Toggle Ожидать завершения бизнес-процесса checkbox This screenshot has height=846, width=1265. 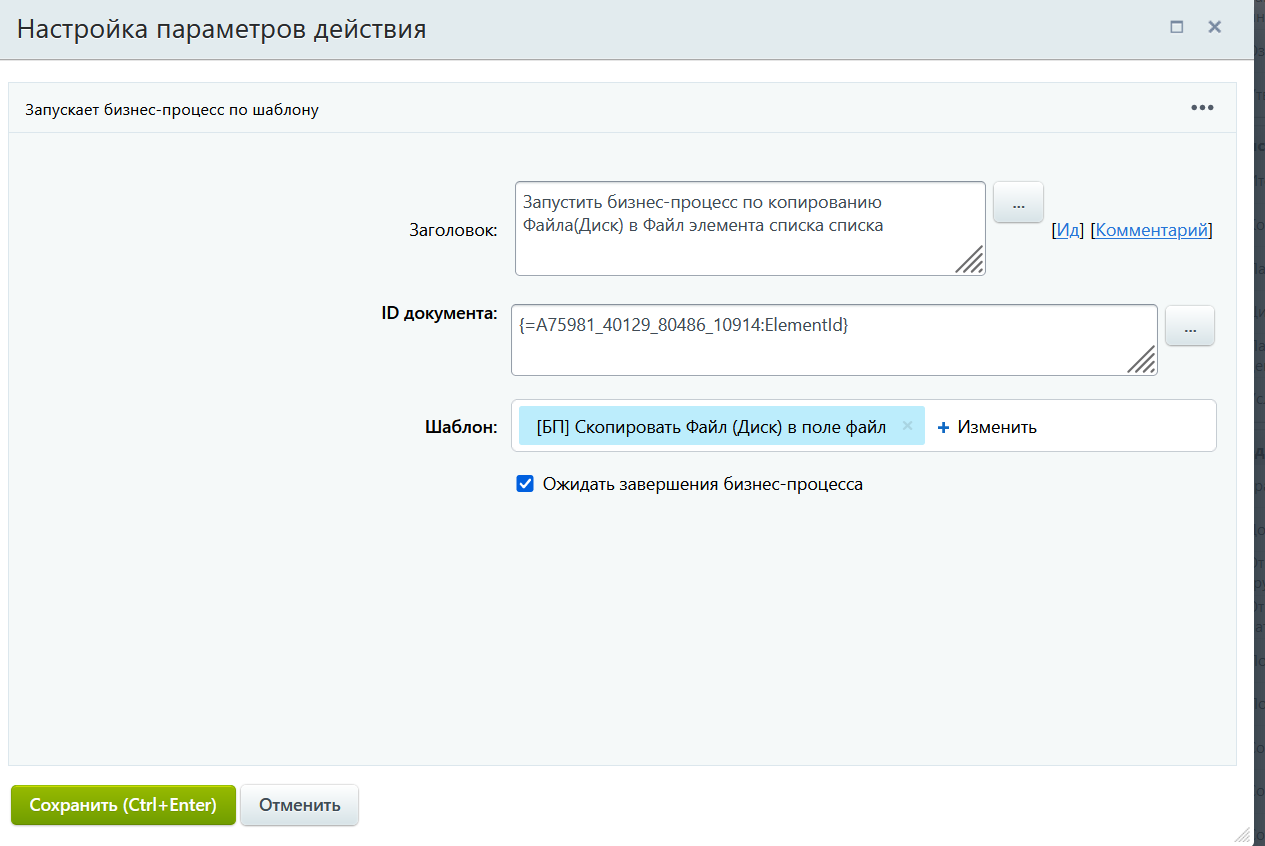(x=525, y=484)
